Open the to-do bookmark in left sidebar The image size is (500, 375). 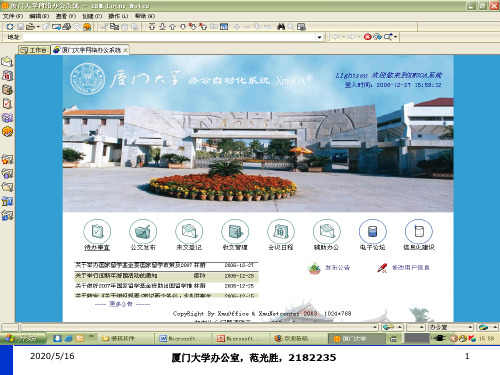[x=7, y=104]
